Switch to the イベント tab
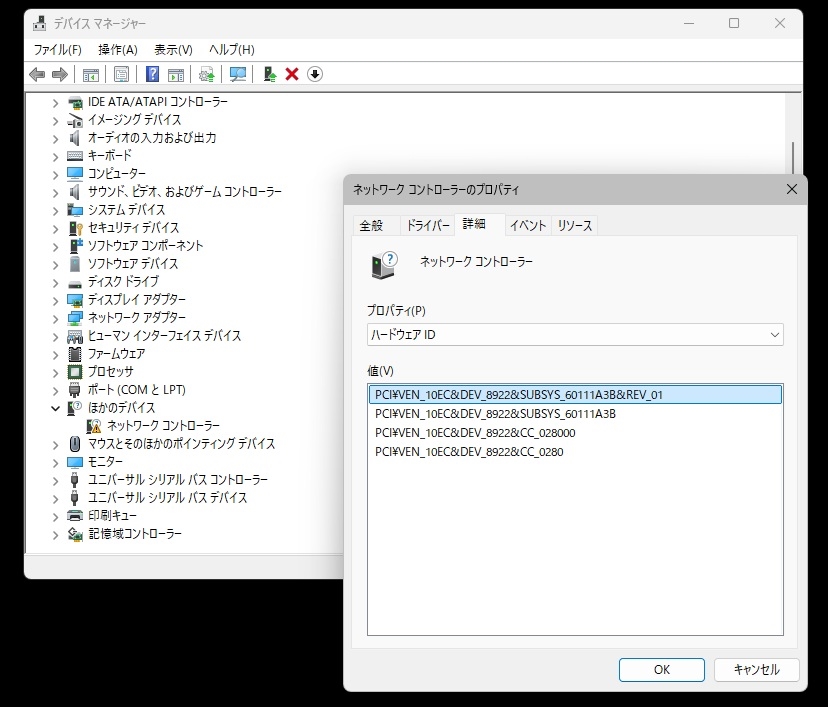 pos(528,225)
